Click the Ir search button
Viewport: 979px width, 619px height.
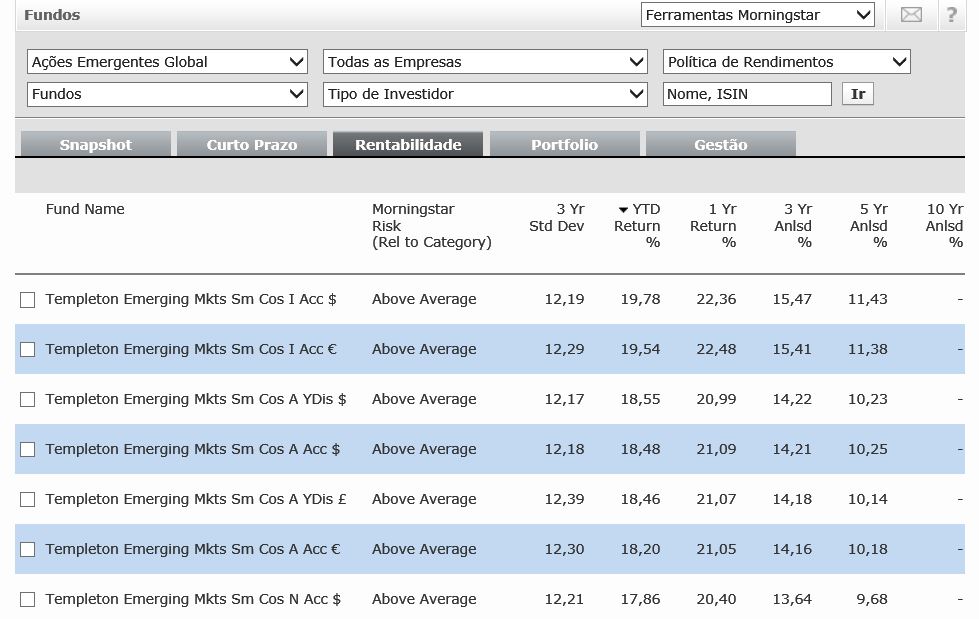(x=858, y=94)
